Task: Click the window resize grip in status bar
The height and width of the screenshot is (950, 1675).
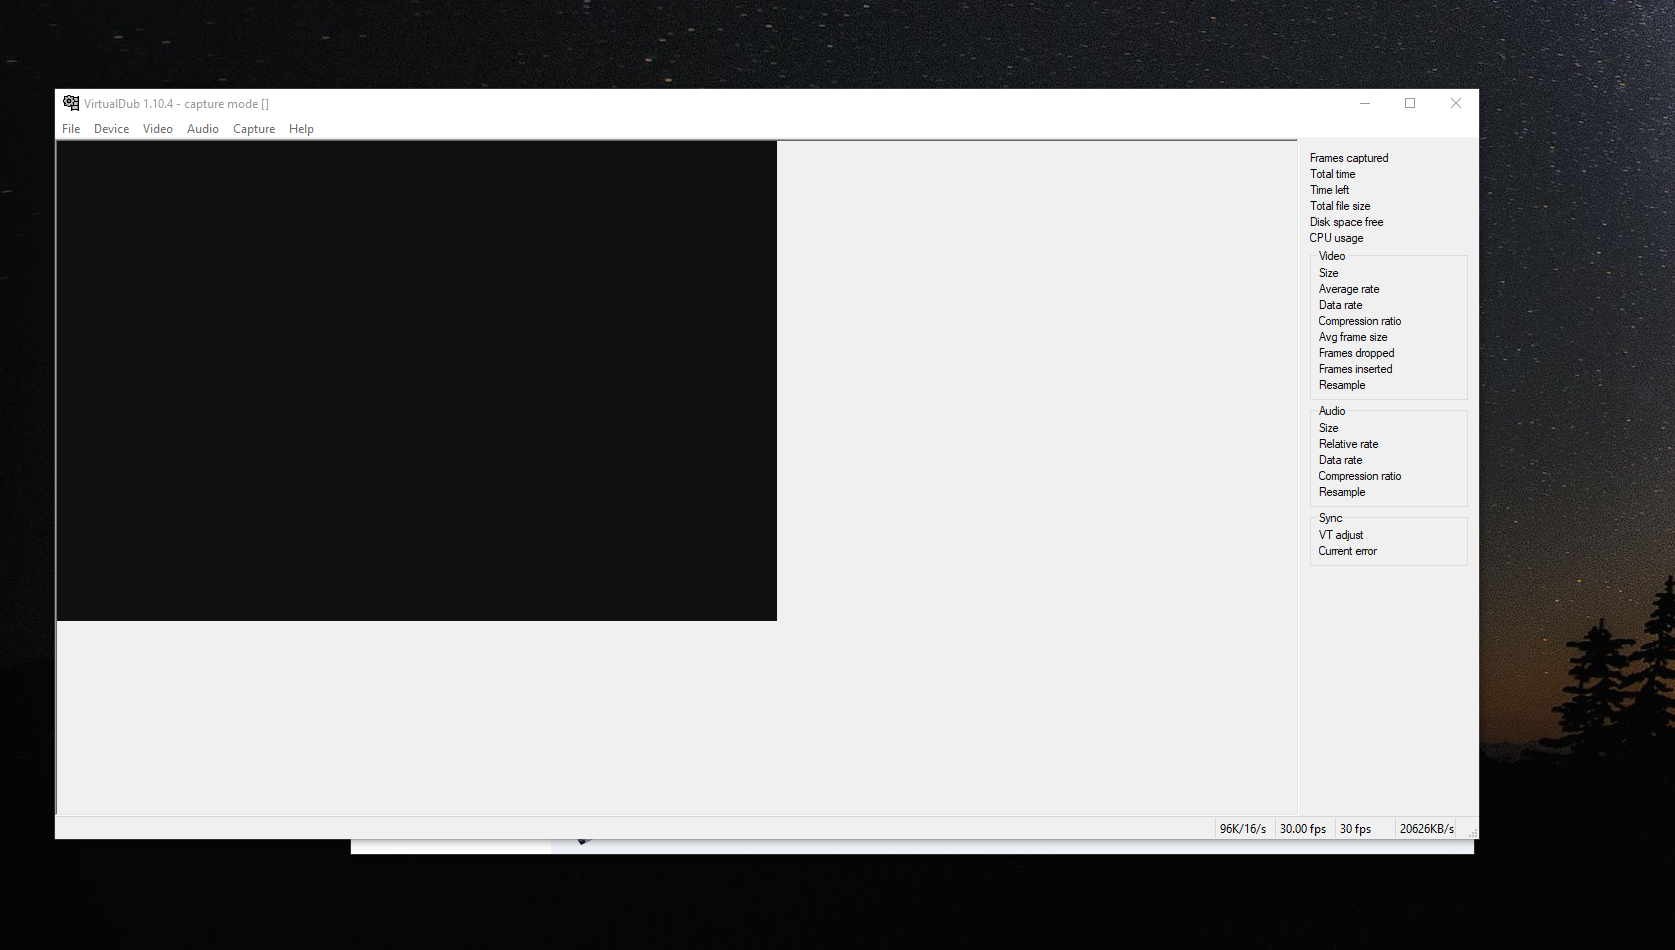Action: coord(1472,832)
